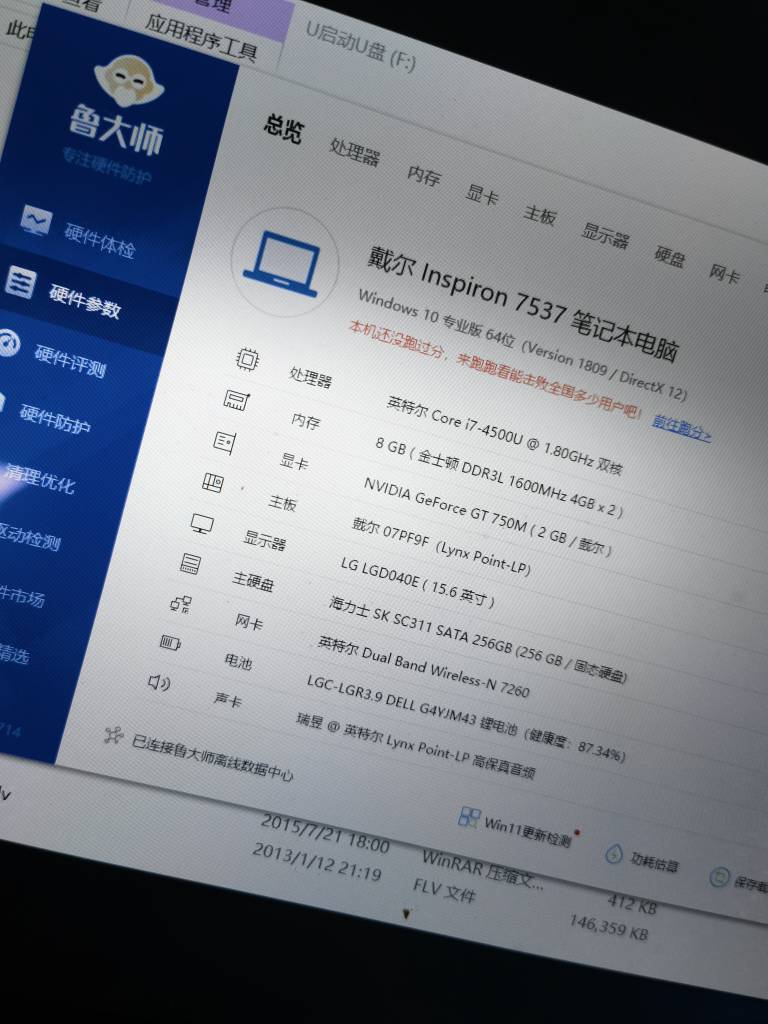Click the graphics card icon
768x1024 pixels.
pyautogui.click(x=224, y=442)
